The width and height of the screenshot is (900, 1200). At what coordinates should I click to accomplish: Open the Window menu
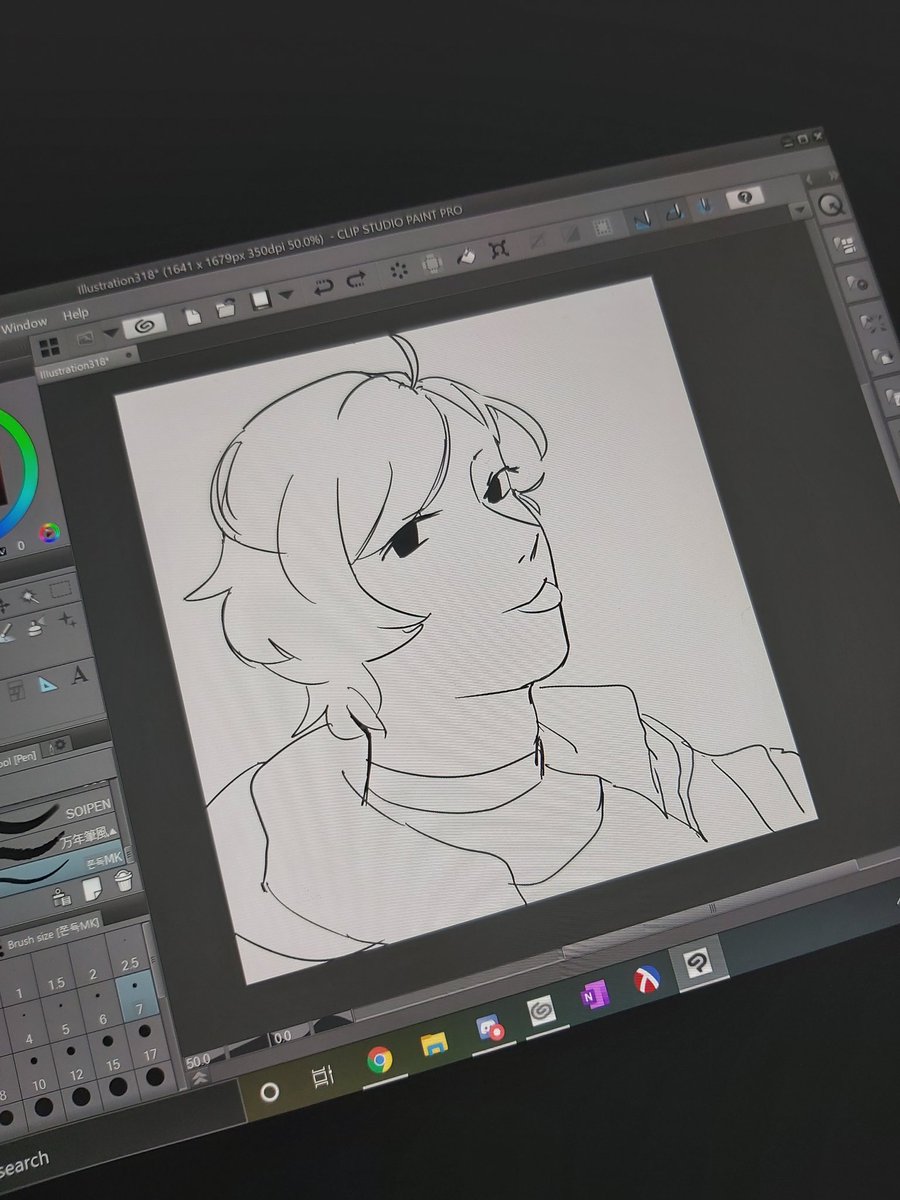tap(24, 325)
